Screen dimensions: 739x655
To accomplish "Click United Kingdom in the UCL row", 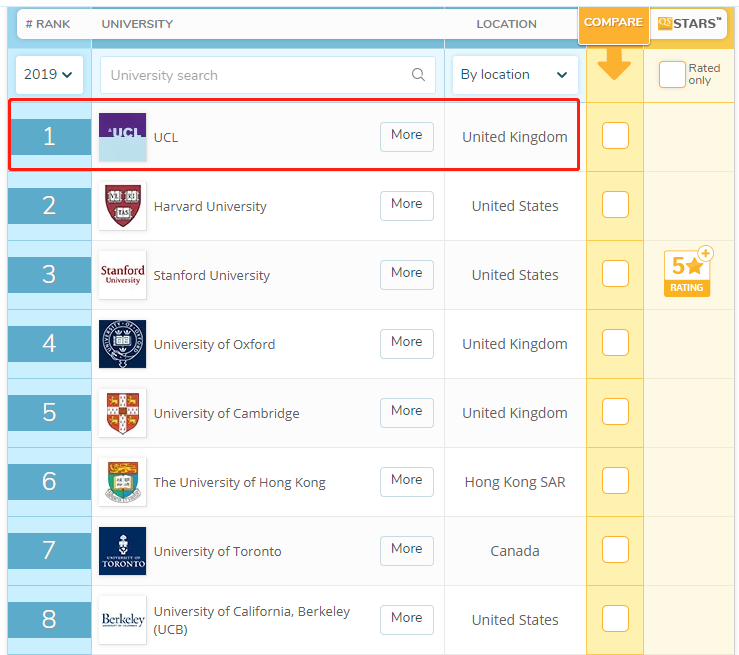I will (x=515, y=137).
